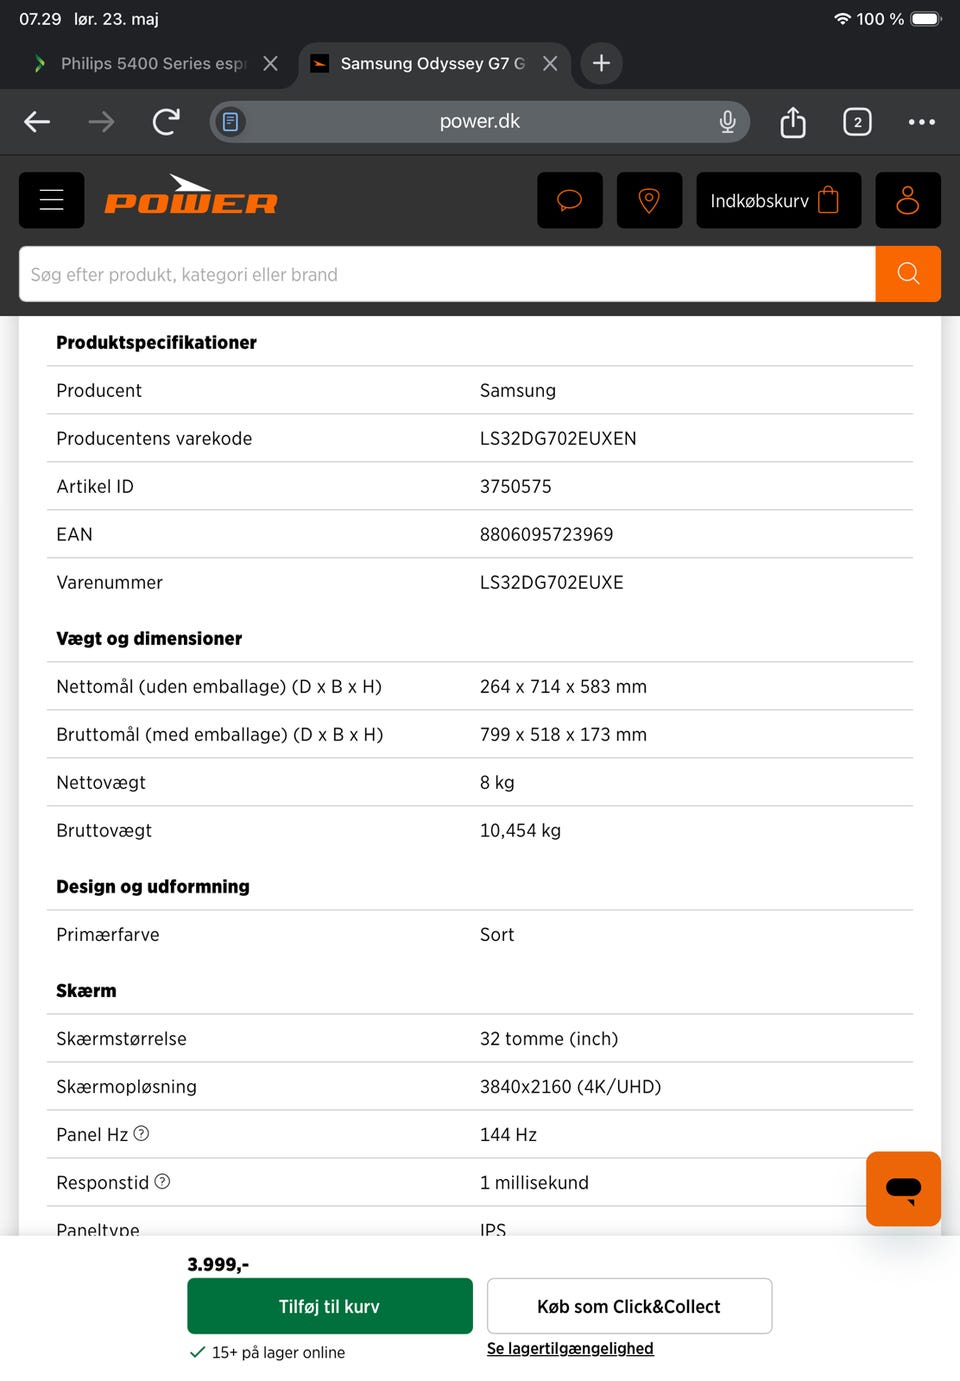
Task: Open the browser three-dot menu
Action: pyautogui.click(x=921, y=122)
